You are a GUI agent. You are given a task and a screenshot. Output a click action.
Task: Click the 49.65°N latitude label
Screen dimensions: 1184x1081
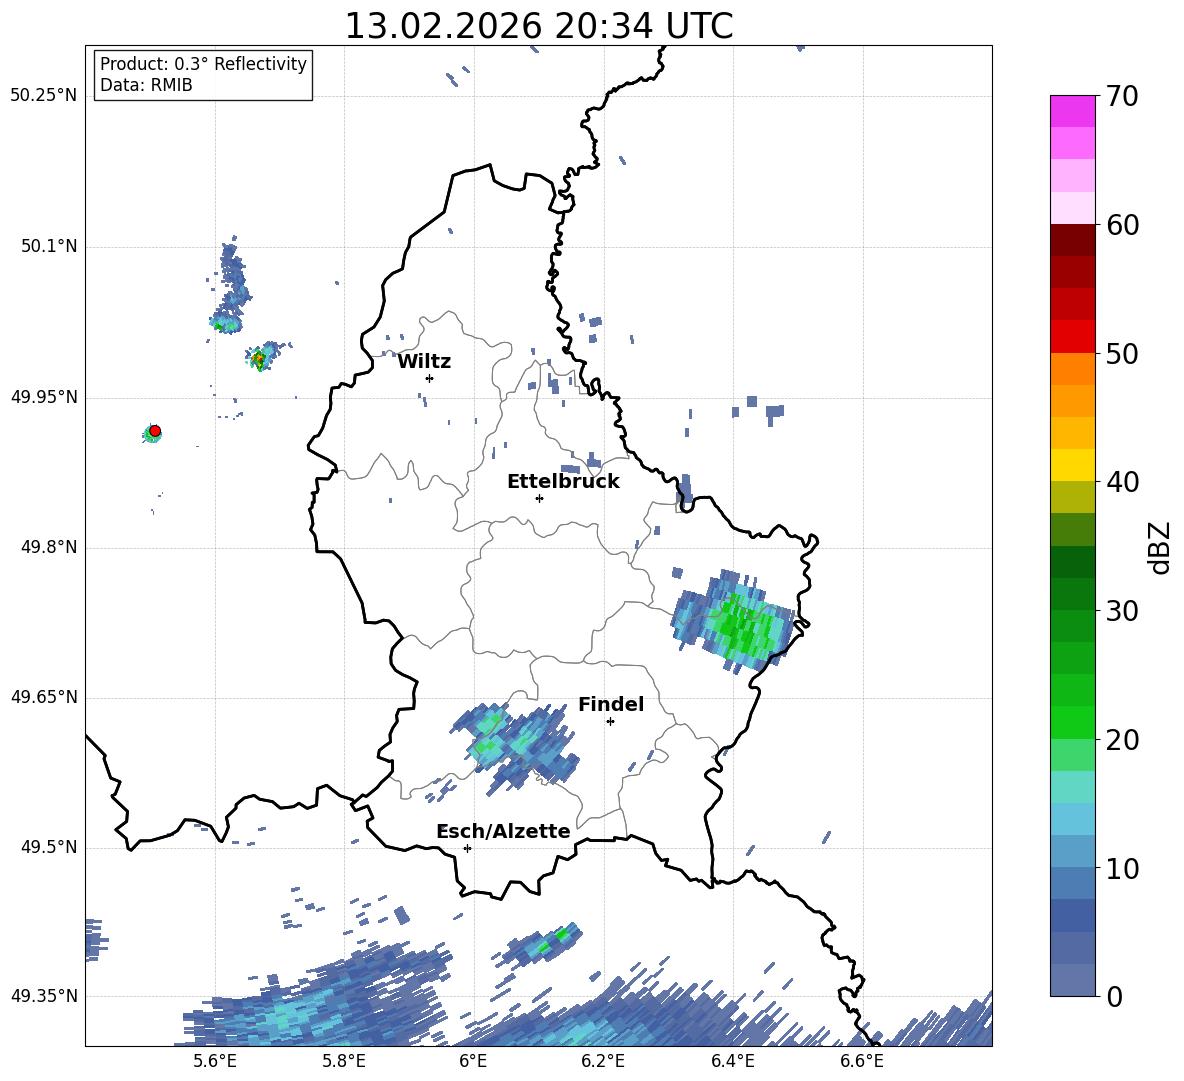coord(43,697)
